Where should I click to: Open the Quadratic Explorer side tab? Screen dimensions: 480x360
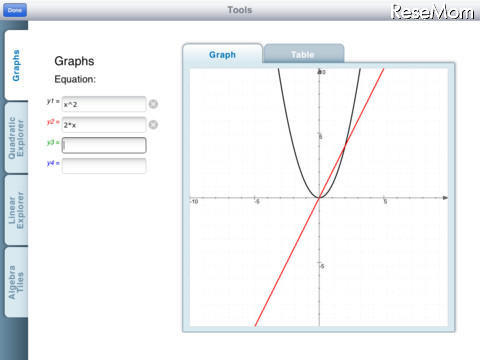point(16,138)
